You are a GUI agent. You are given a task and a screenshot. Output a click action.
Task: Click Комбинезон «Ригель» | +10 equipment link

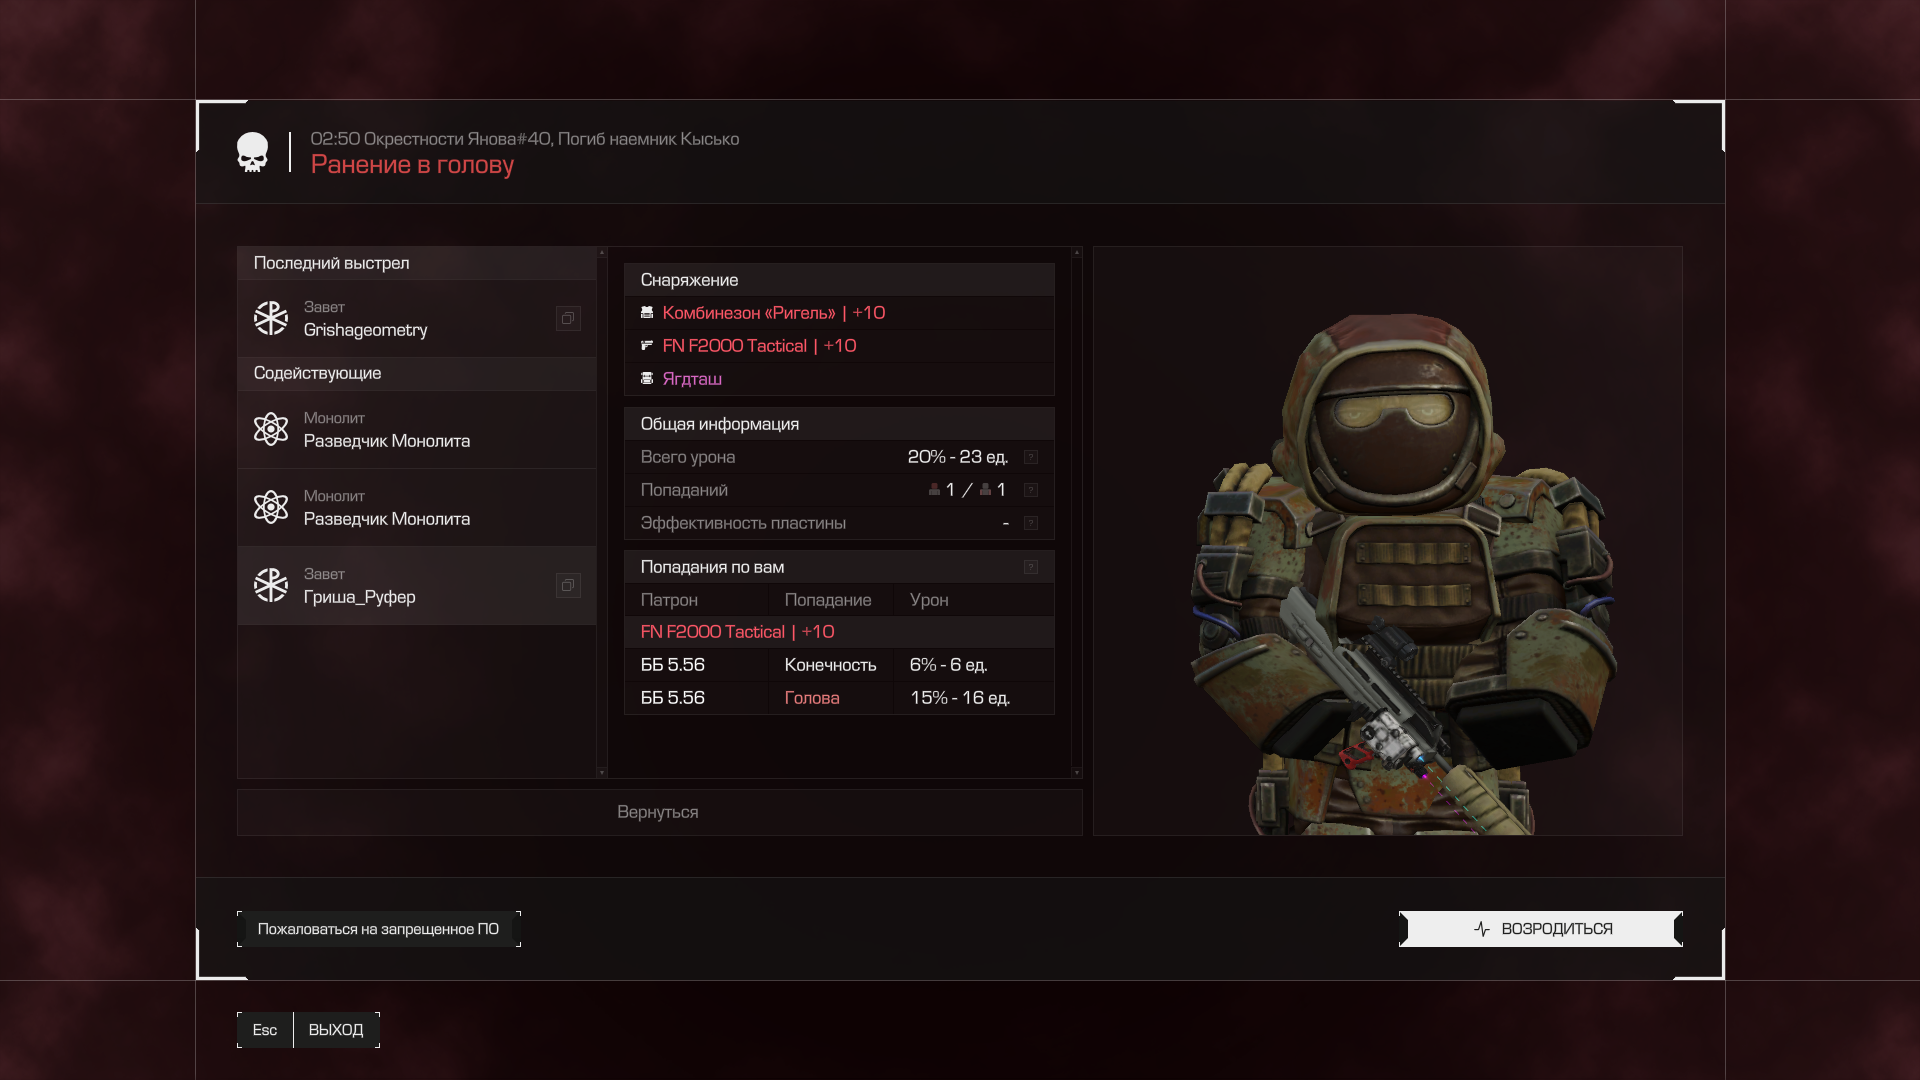773,313
